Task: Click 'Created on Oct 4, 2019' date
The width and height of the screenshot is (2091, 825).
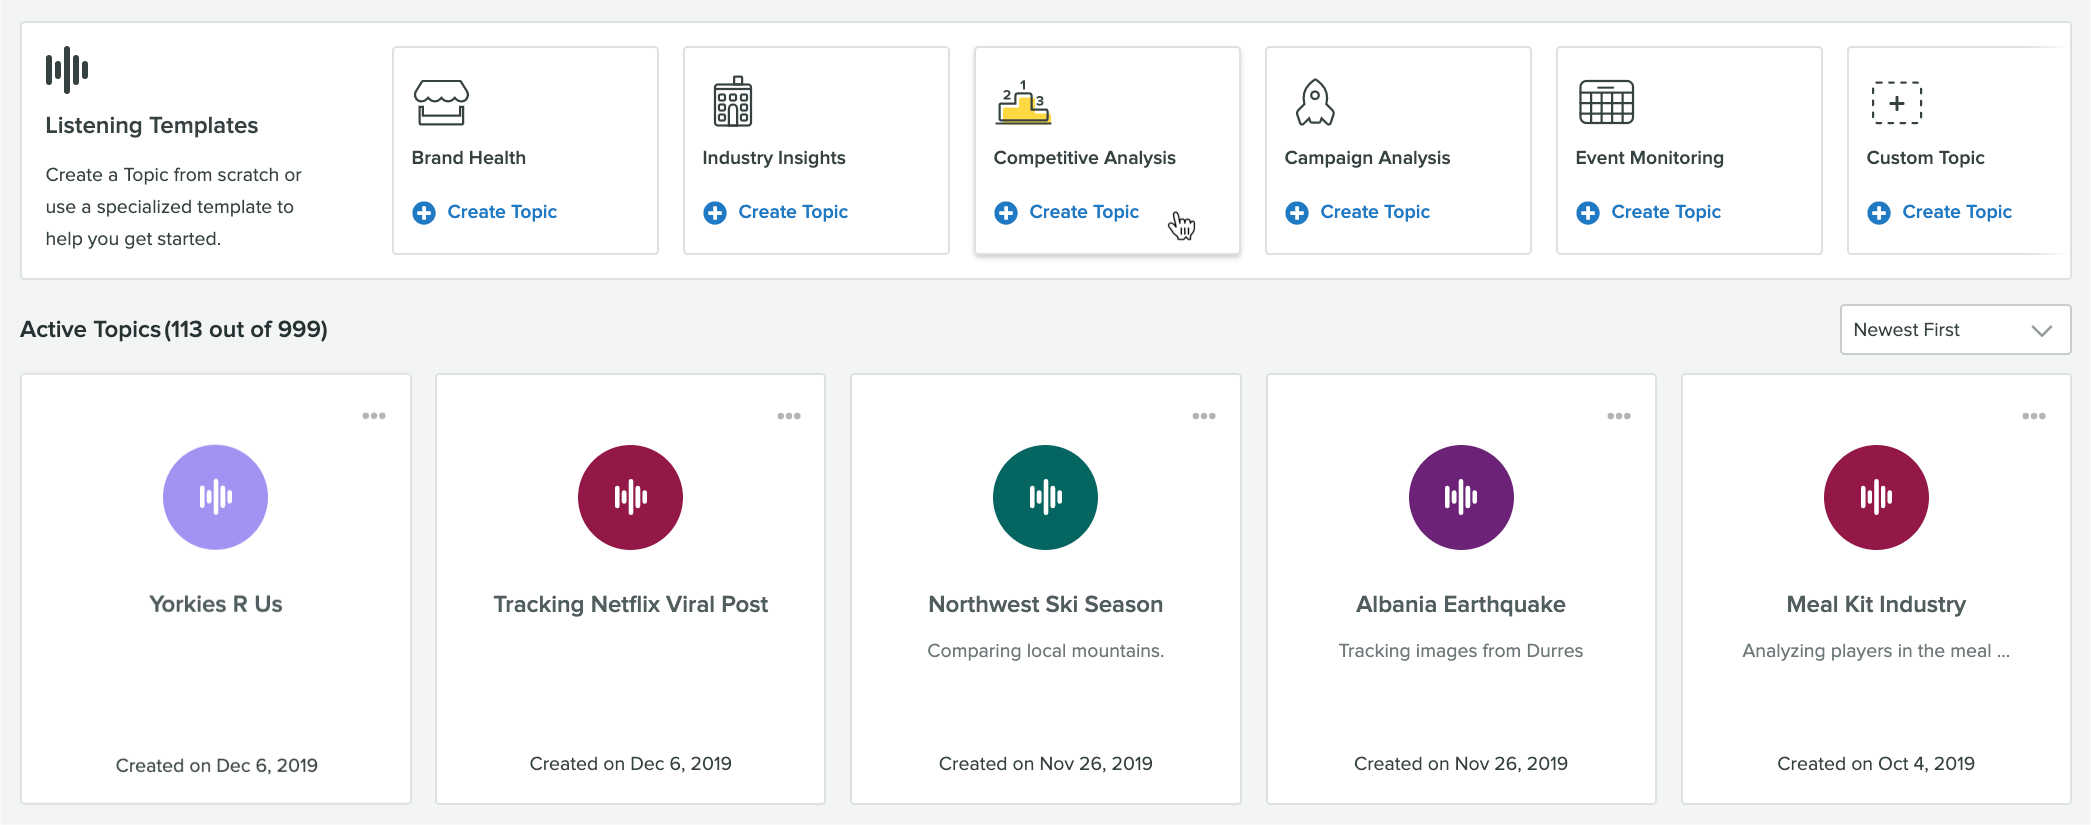Action: click(1876, 764)
